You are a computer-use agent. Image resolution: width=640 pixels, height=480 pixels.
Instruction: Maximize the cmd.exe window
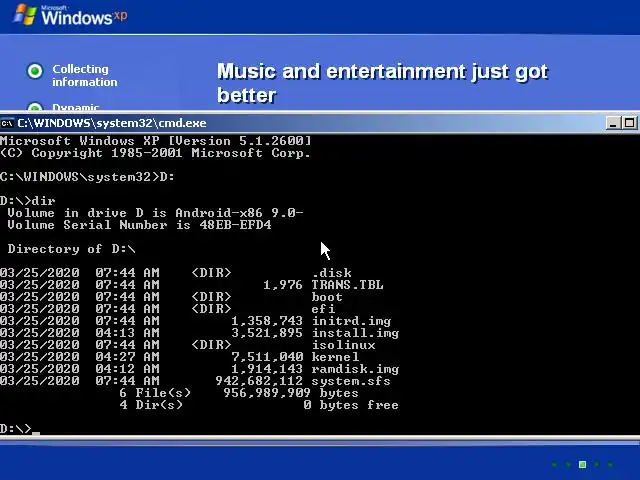tap(629, 123)
